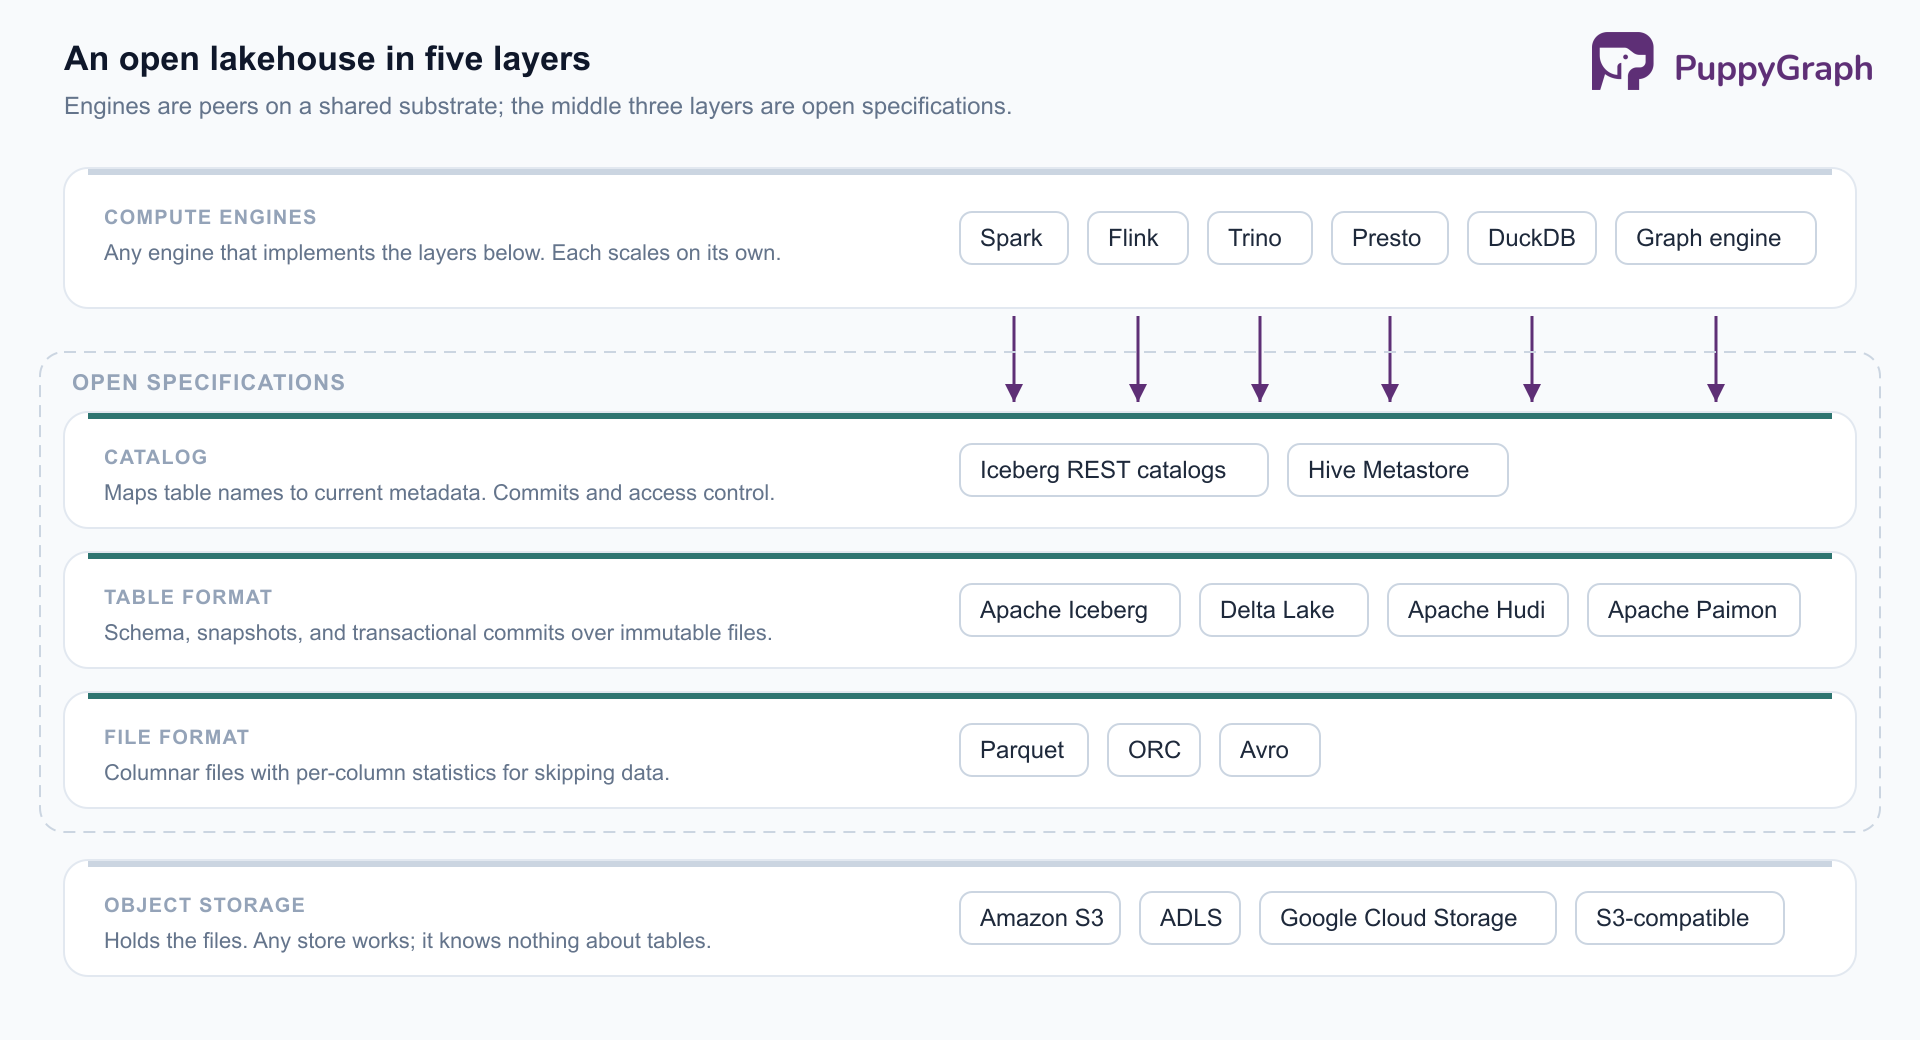Click the Apache Iceberg chip
This screenshot has width=1920, height=1040.
(x=1070, y=610)
